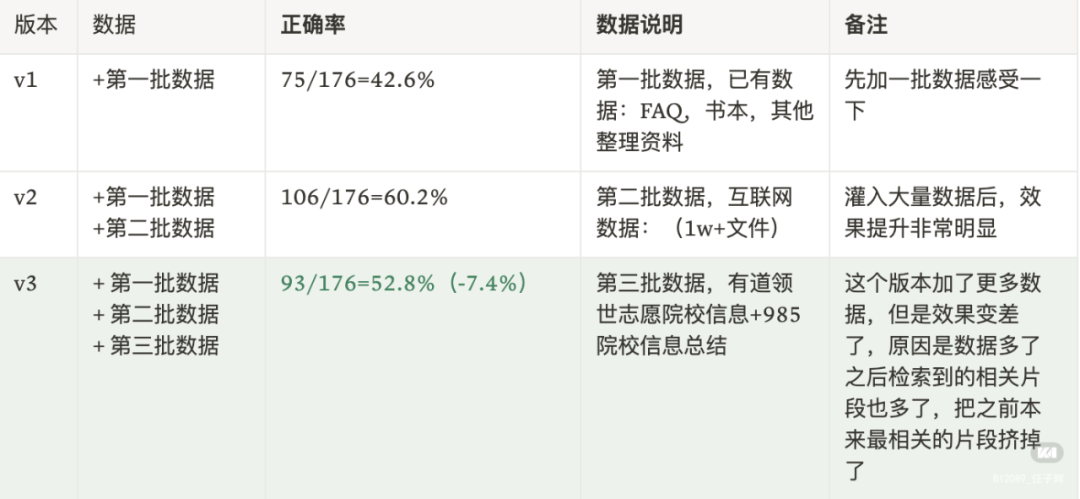The image size is (1080, 499).
Task: Click v1 row's +第一批数据 cell
Action: click(x=153, y=80)
